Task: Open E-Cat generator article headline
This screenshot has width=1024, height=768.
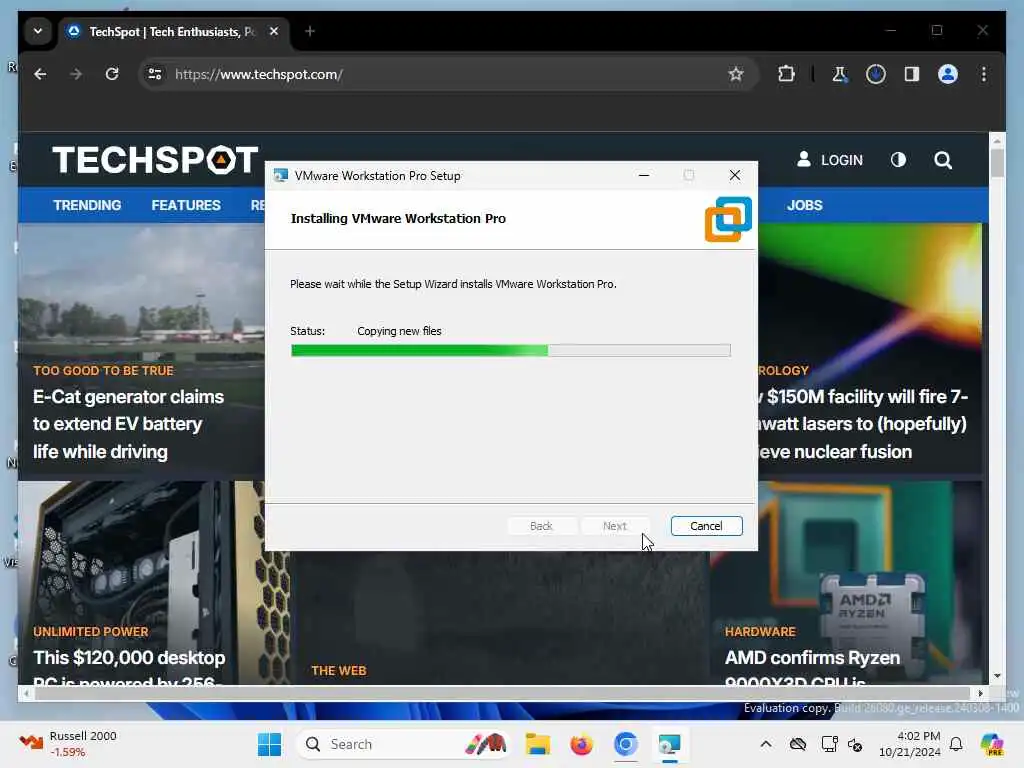Action: (129, 424)
